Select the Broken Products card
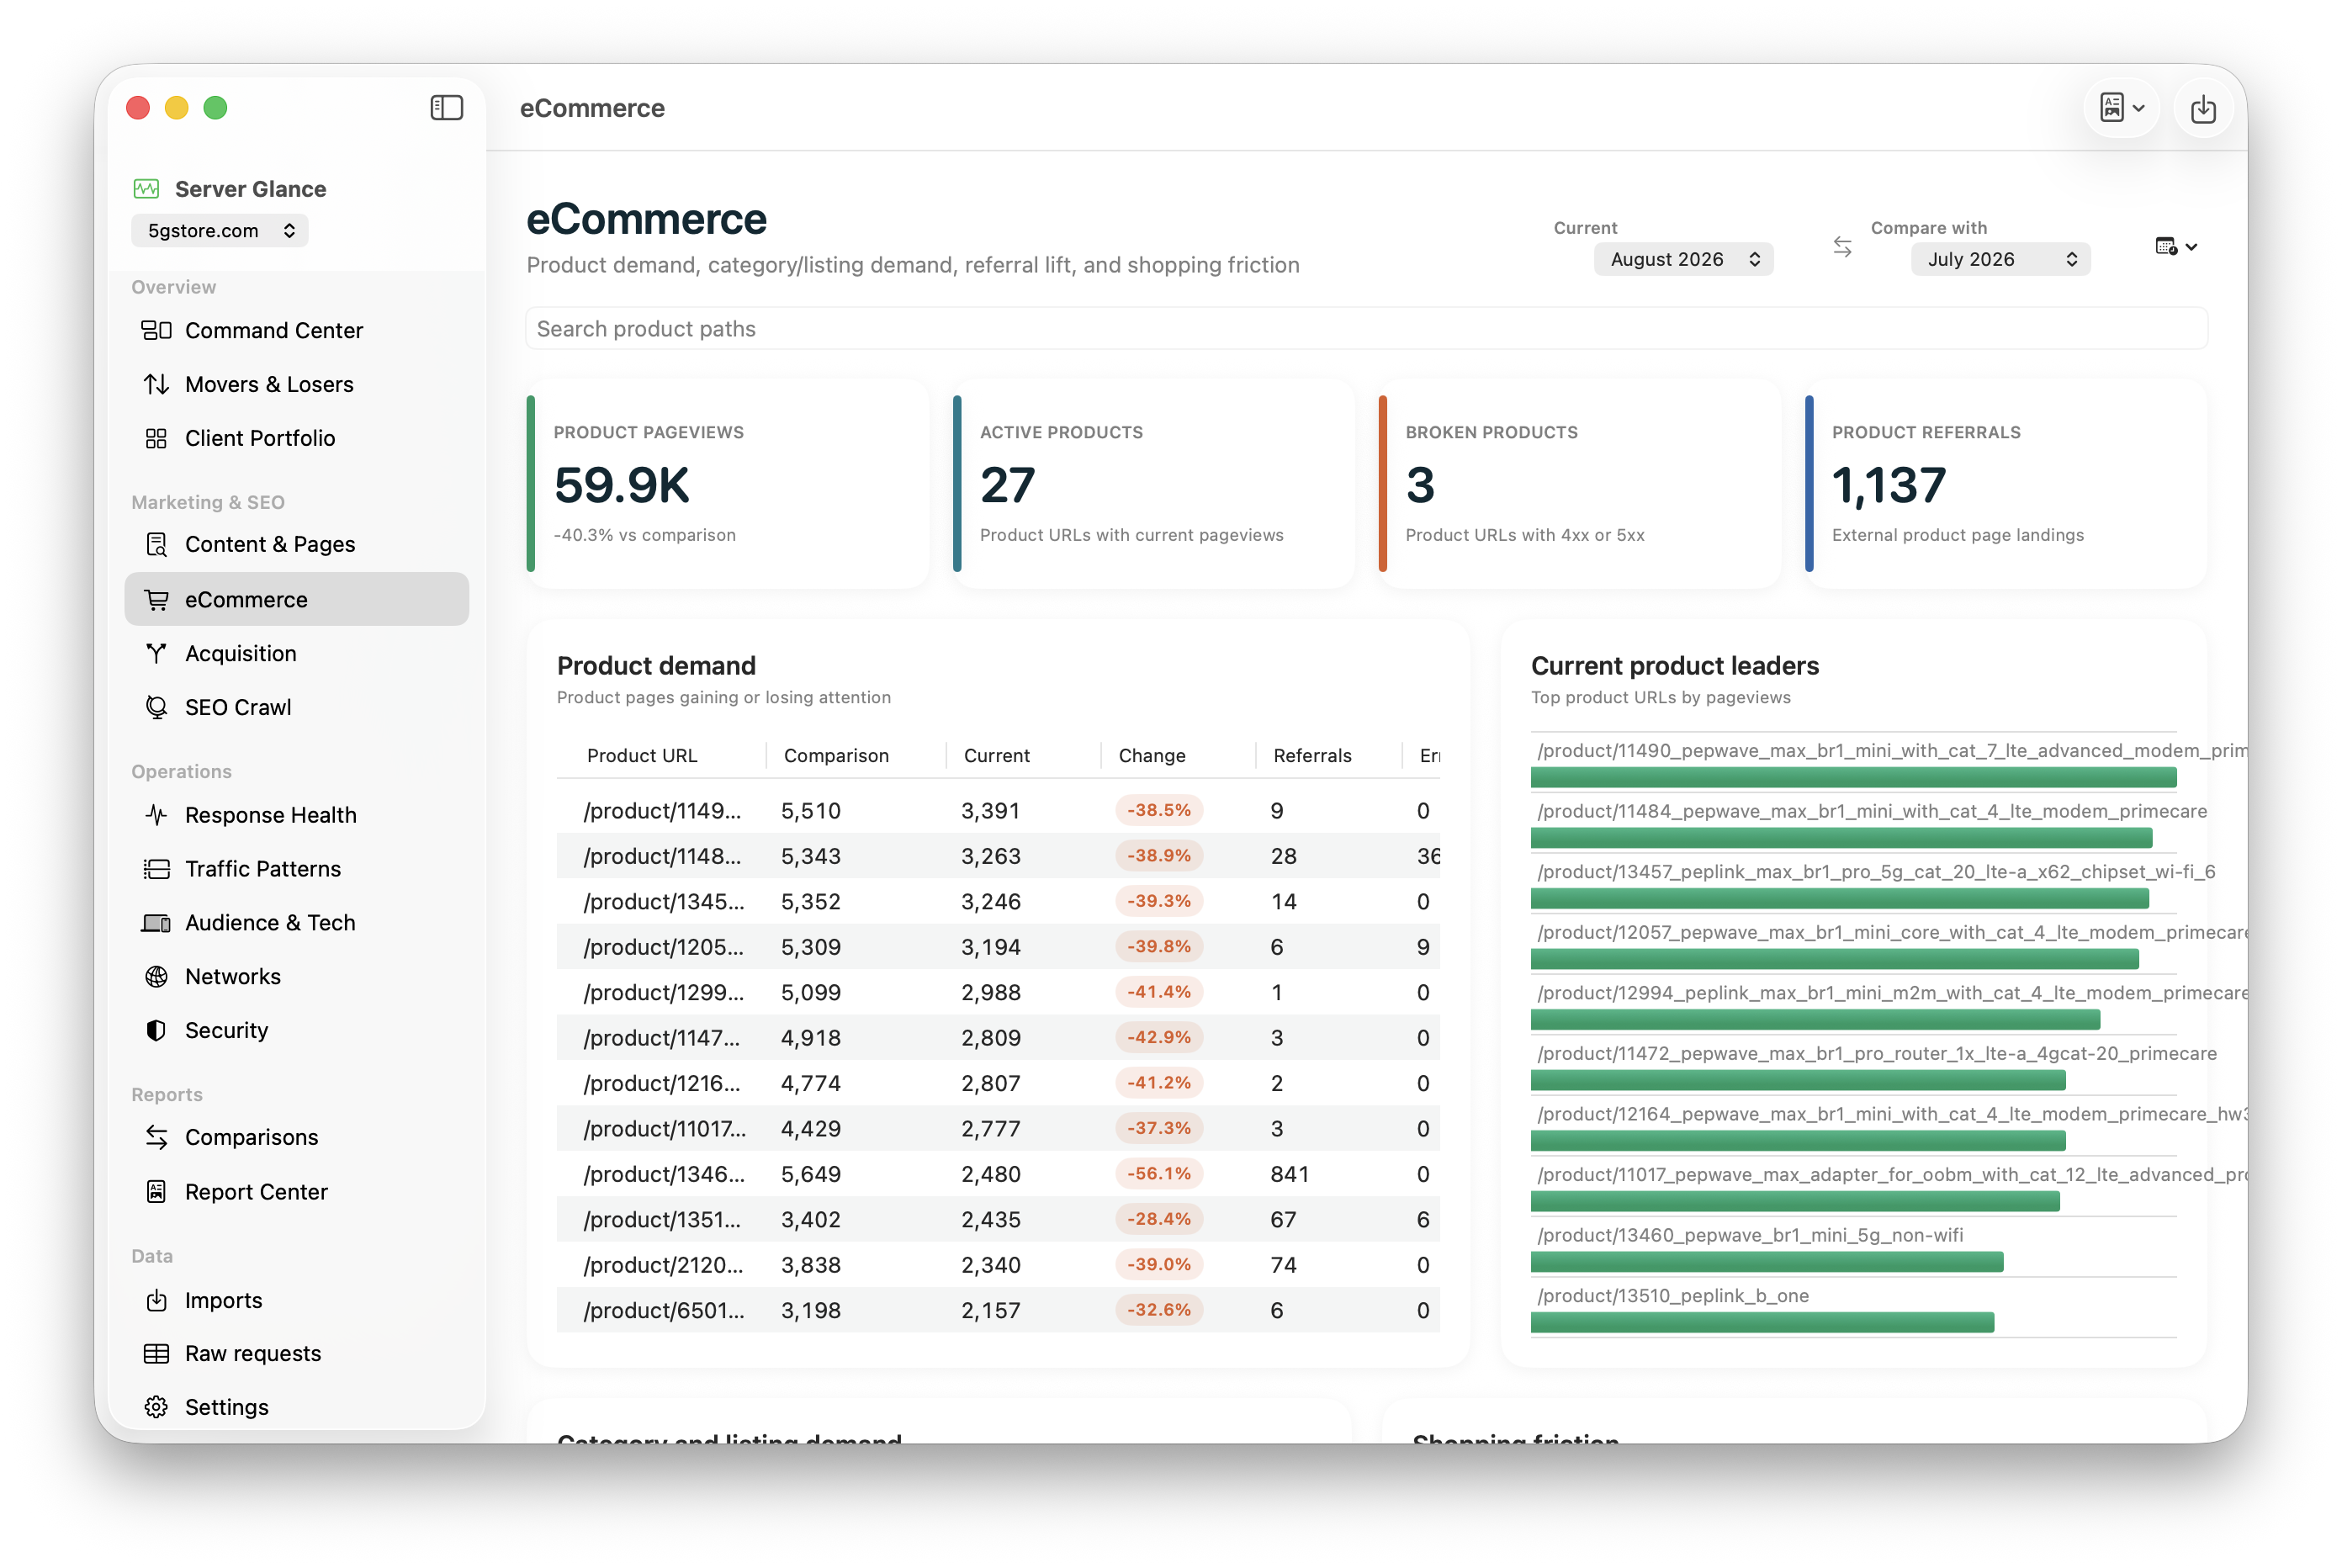 (1579, 484)
